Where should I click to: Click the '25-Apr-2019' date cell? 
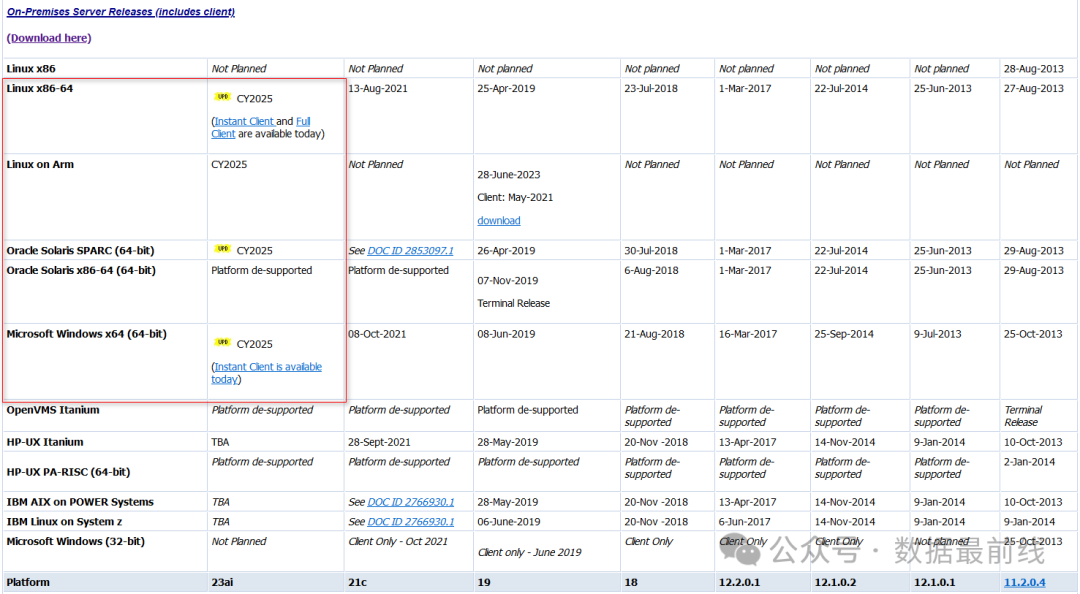506,88
